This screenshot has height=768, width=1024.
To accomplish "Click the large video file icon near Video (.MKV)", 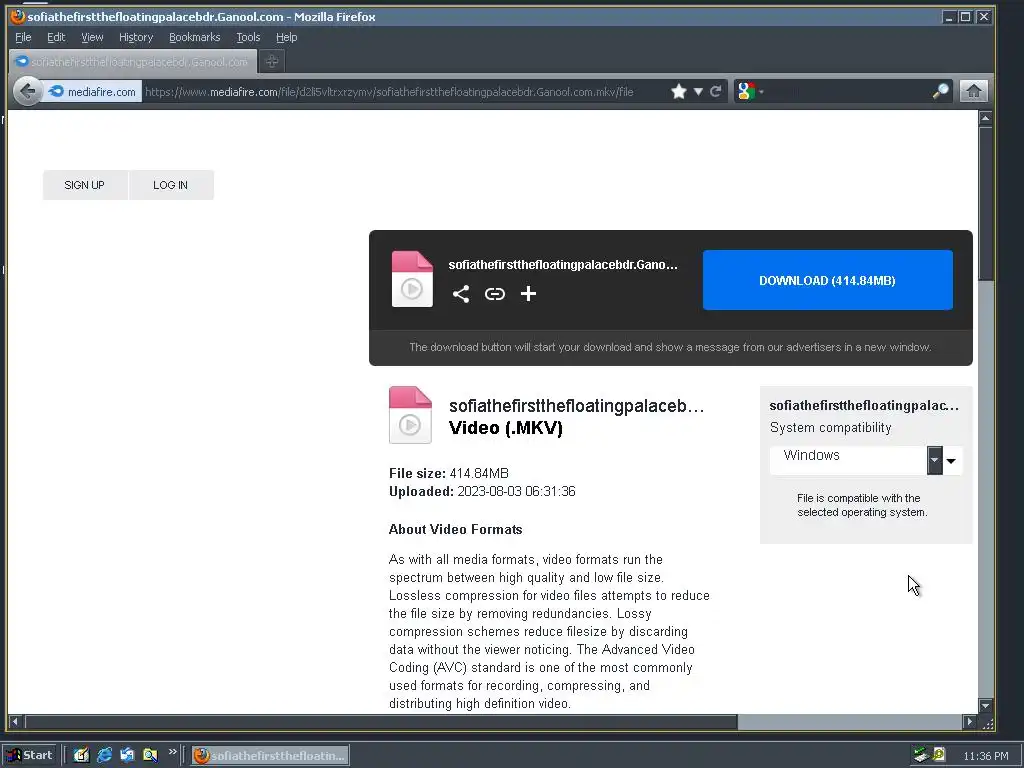I will pos(410,415).
